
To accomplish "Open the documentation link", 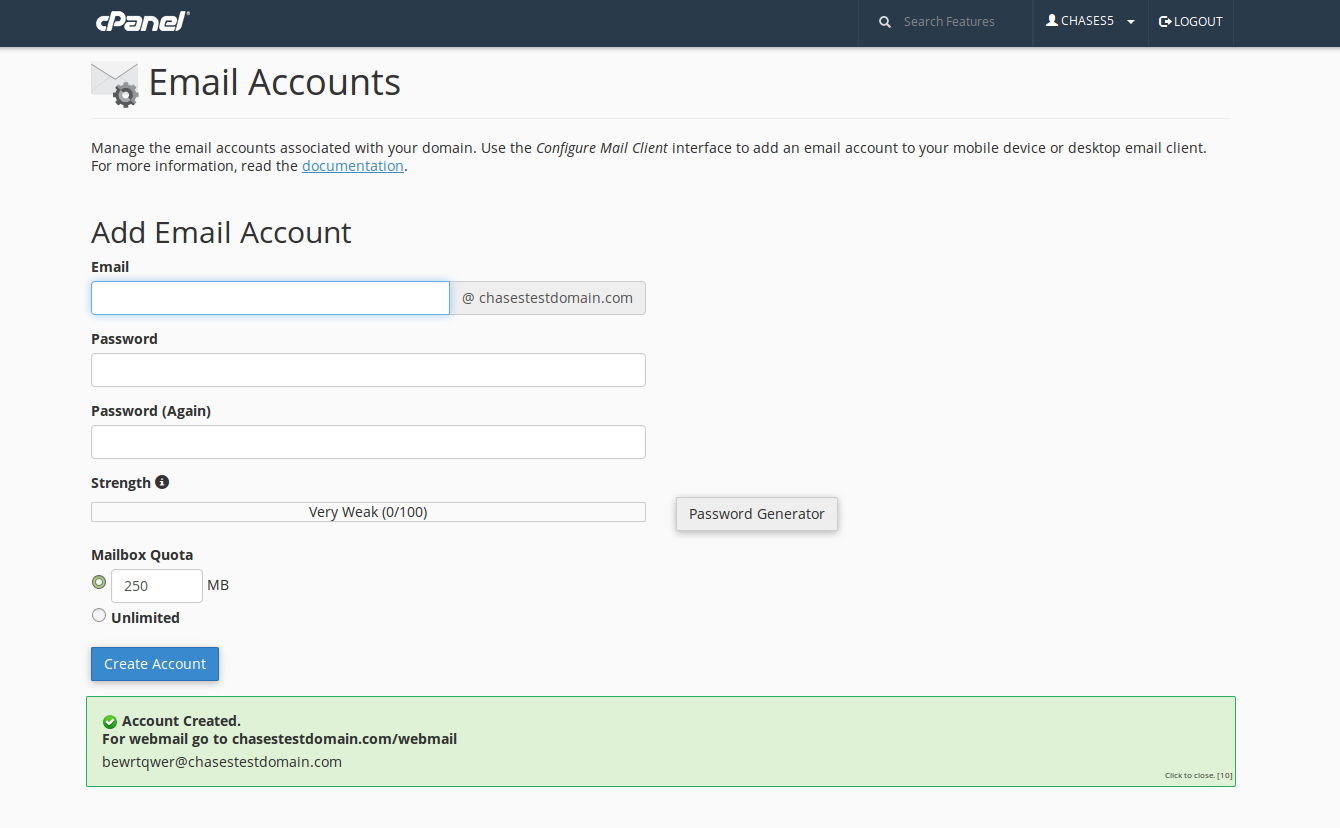I will click(353, 166).
